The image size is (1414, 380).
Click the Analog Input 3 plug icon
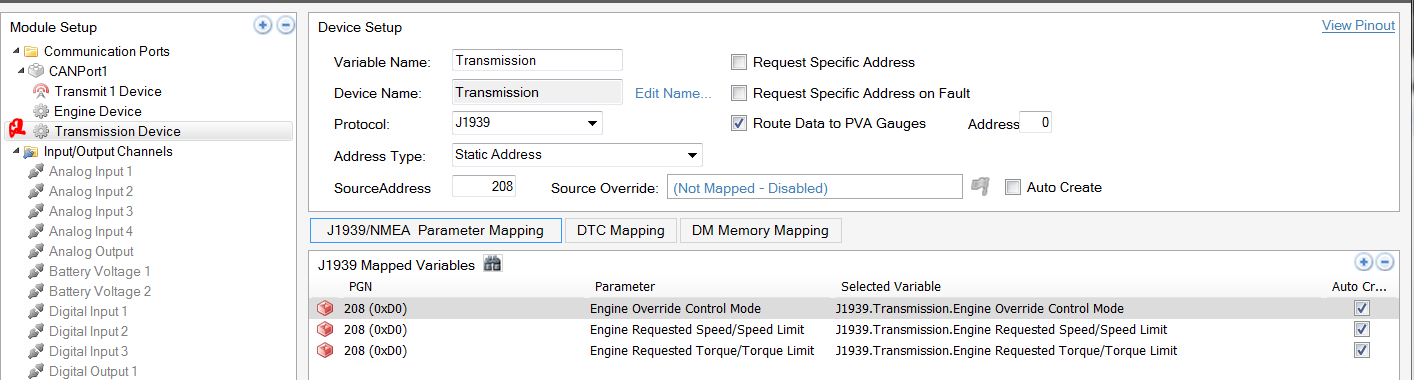(37, 211)
